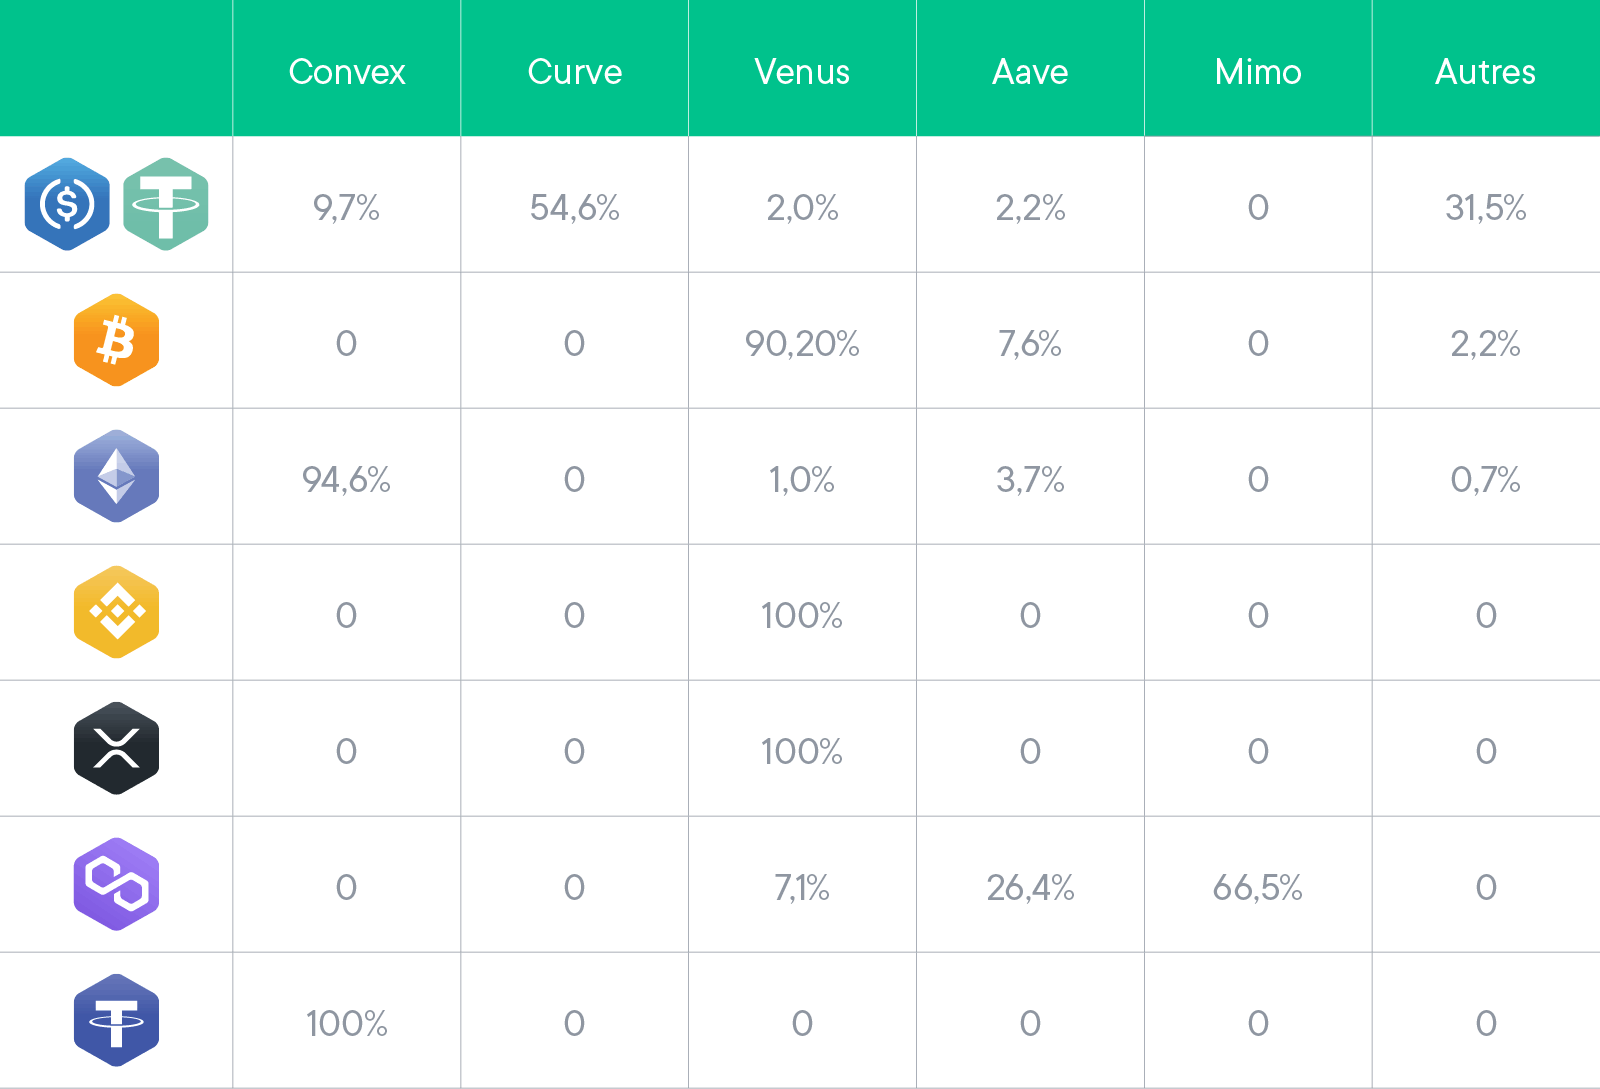Click the USDC blue dollar coin icon

click(x=67, y=204)
